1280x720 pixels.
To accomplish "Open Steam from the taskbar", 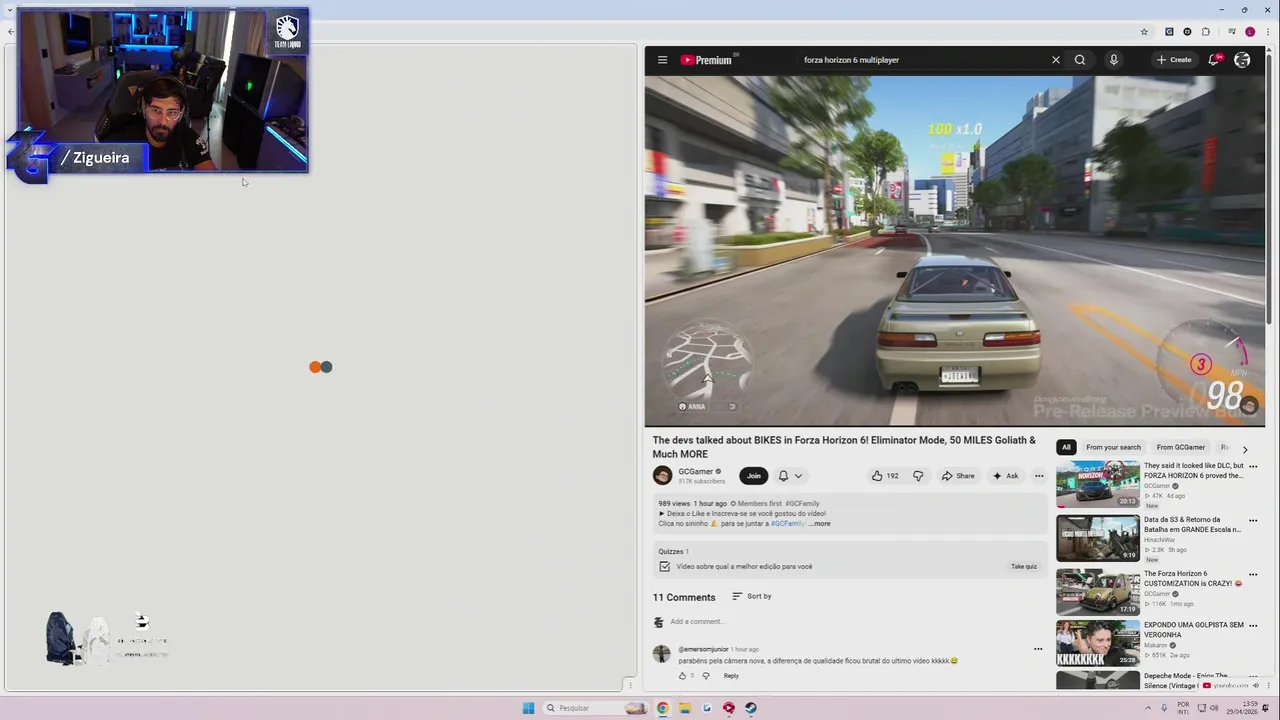I will (751, 708).
